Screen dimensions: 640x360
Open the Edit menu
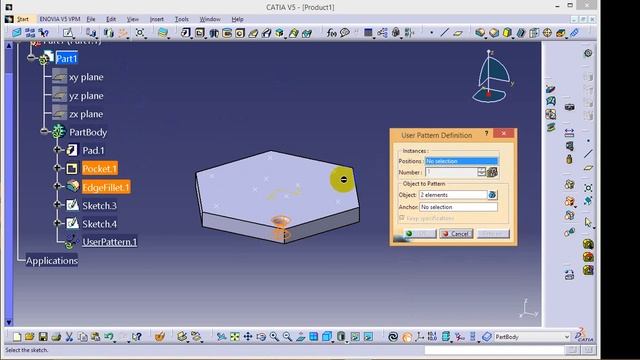[x=111, y=19]
